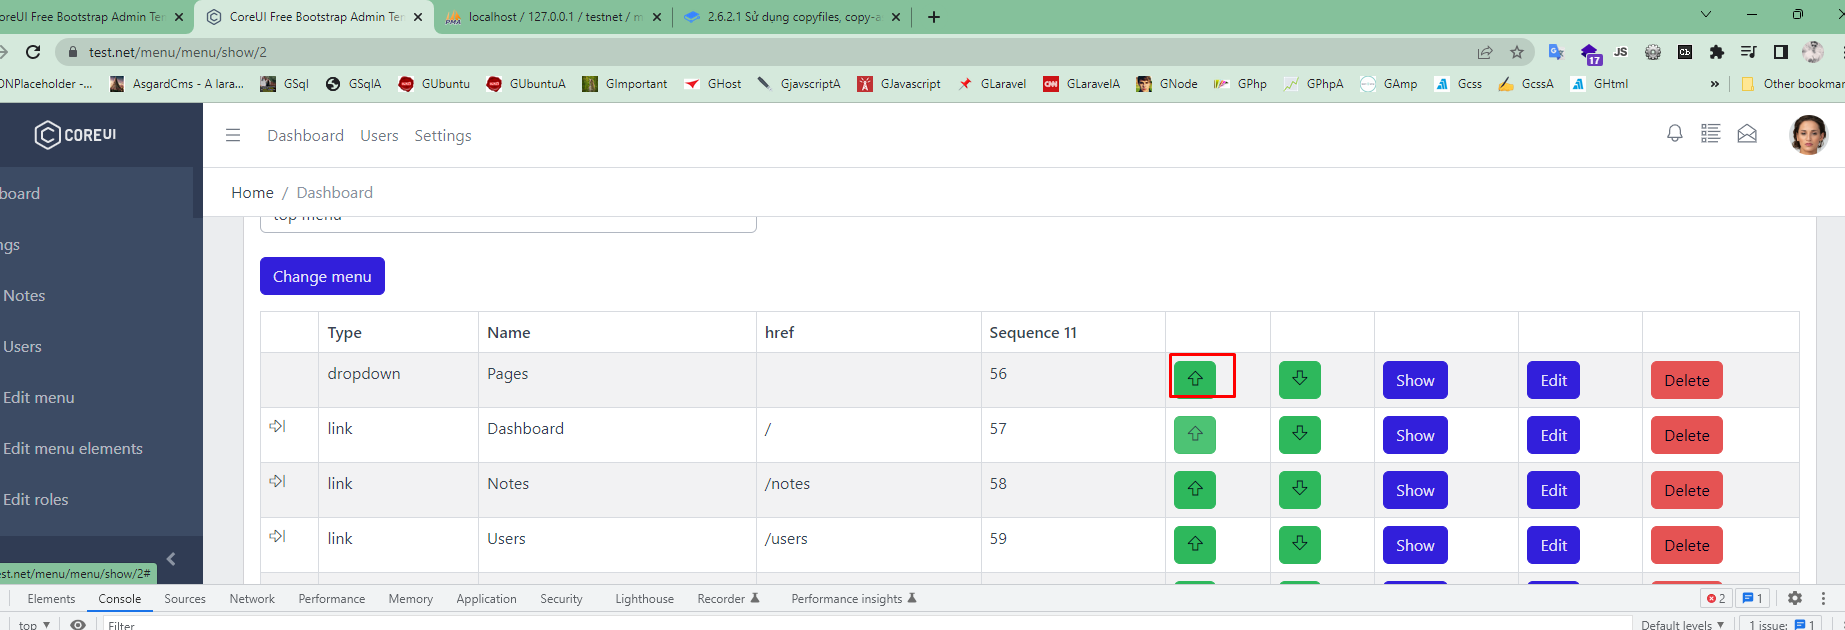Click the Home breadcrumb link
The image size is (1845, 630).
[x=252, y=193]
